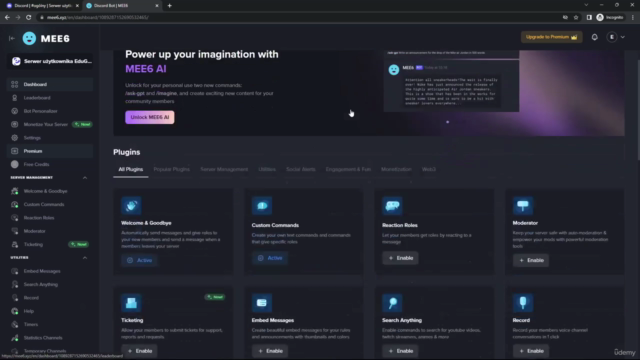Open Leaderboard in the sidebar

pyautogui.click(x=50, y=98)
